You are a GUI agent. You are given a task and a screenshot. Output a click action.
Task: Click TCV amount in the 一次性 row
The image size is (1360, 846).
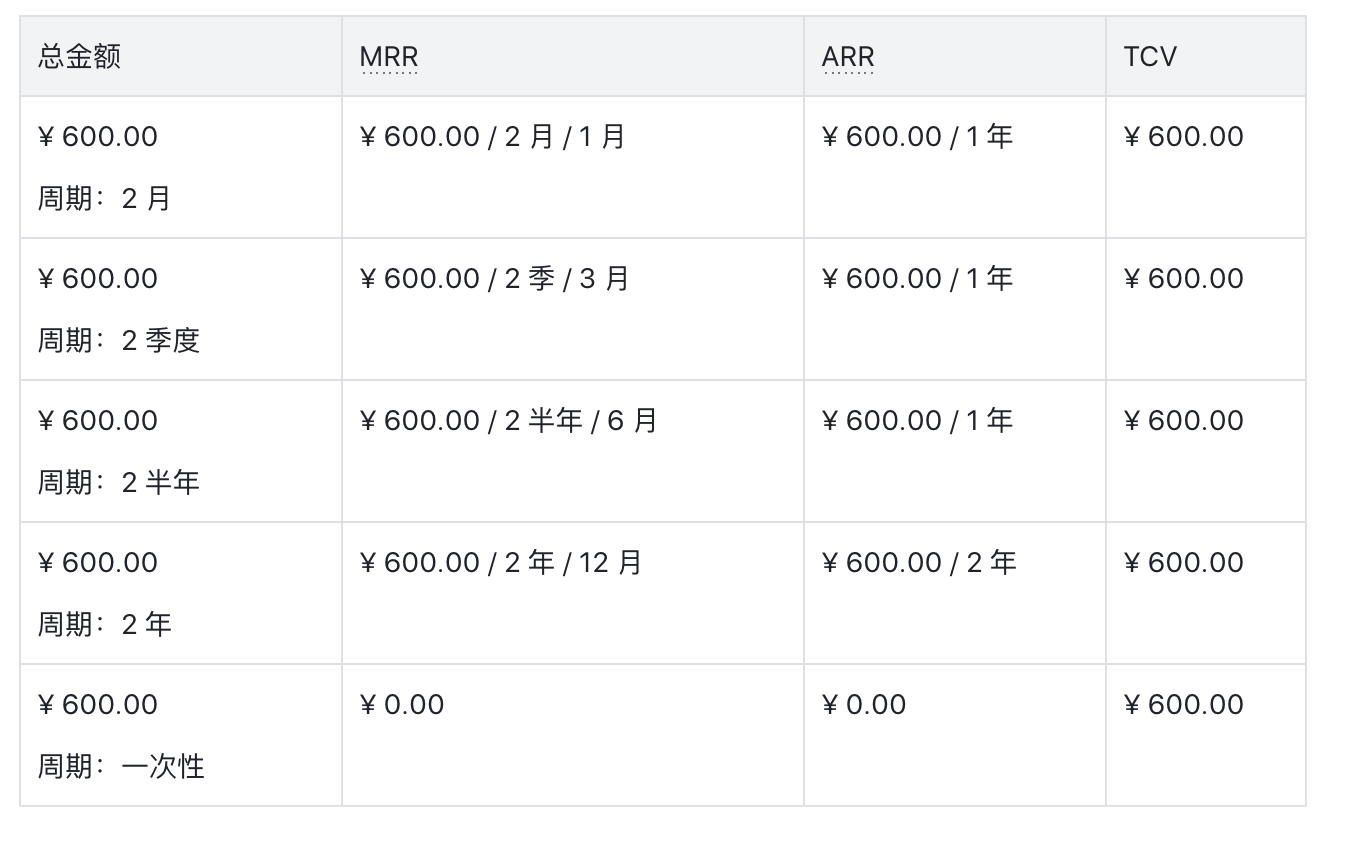[1184, 705]
